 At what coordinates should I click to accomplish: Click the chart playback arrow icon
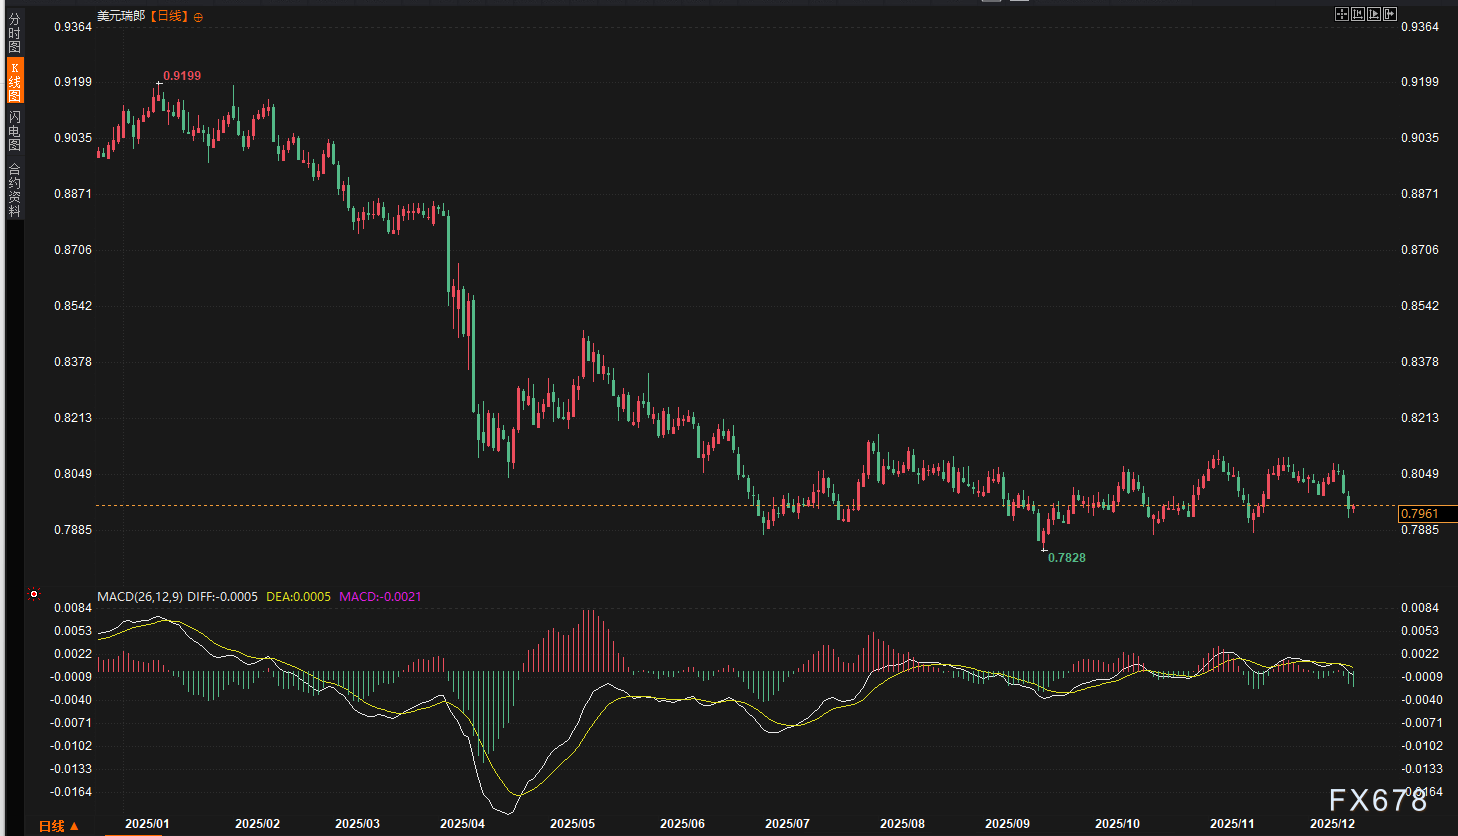pyautogui.click(x=1374, y=14)
